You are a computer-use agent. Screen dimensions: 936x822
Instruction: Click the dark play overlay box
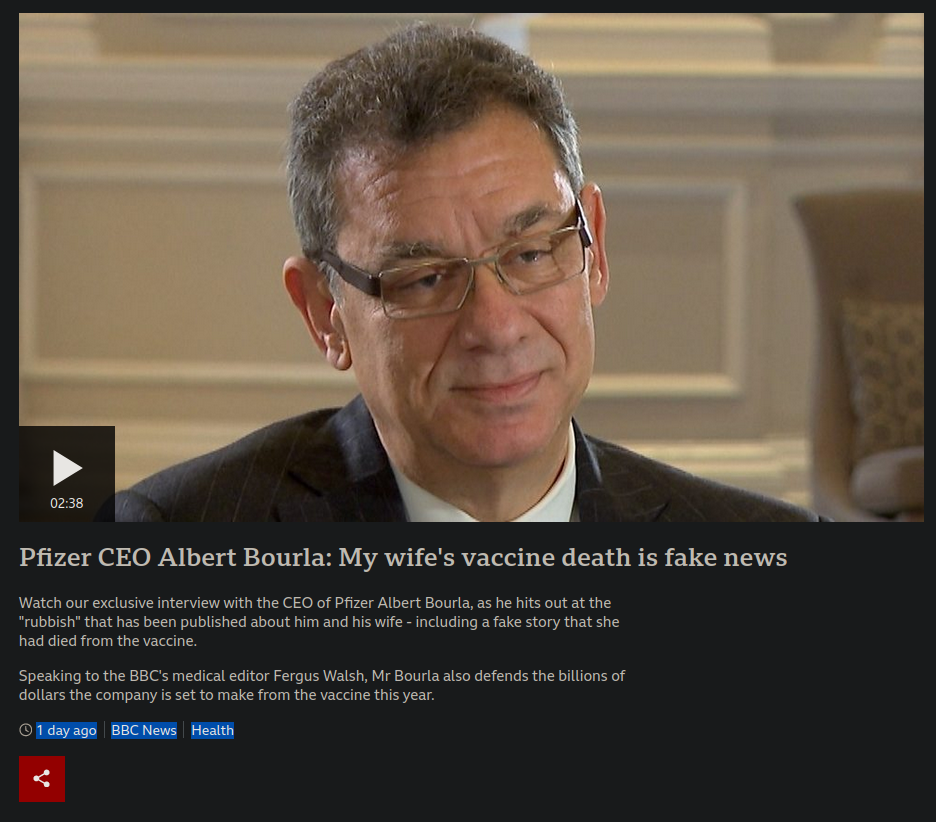(67, 473)
